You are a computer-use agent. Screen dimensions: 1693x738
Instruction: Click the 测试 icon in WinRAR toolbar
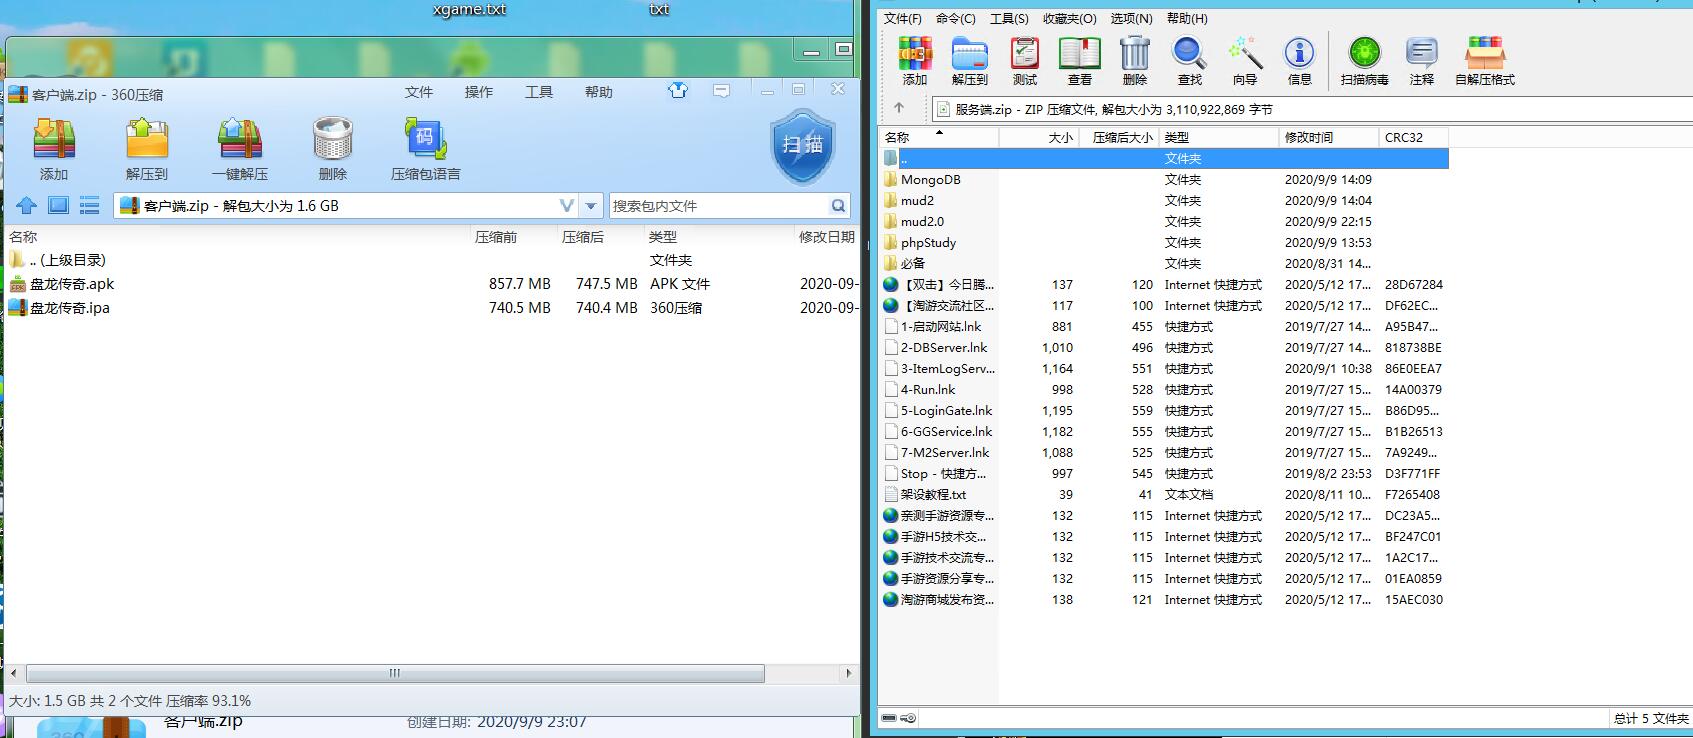1025,54
